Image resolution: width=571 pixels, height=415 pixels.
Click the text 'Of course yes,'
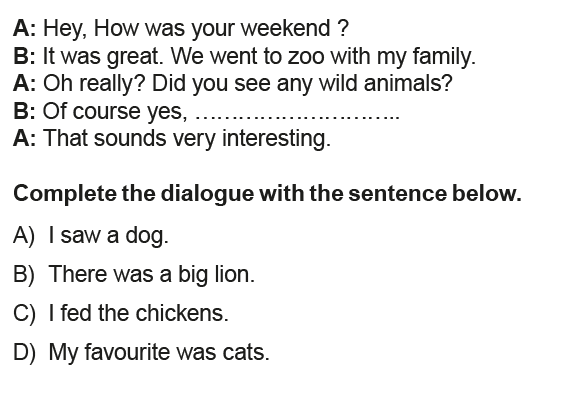115,111
